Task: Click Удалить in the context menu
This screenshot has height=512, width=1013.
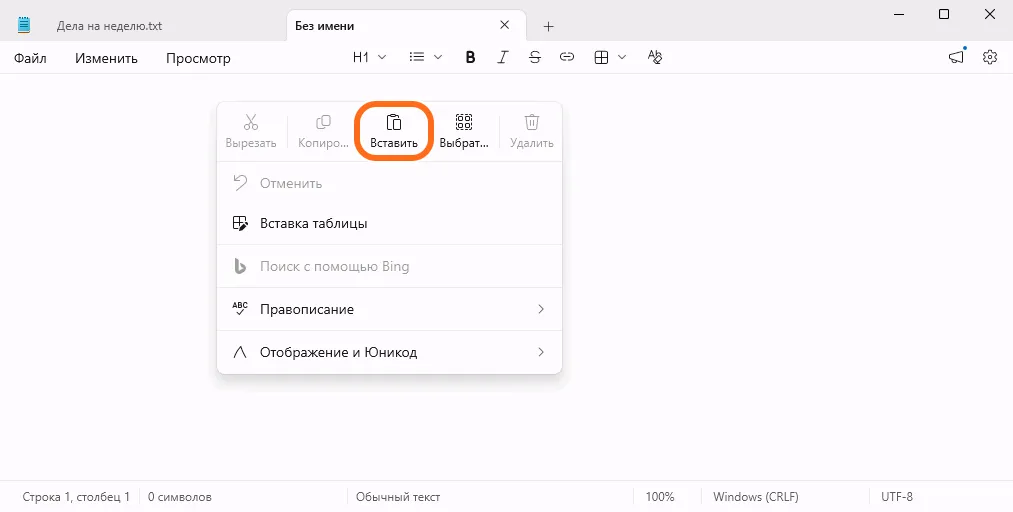Action: tap(532, 131)
